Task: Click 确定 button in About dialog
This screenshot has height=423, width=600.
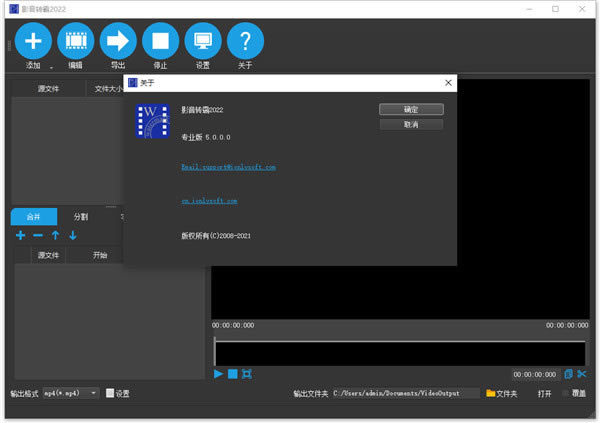Action: (x=411, y=108)
